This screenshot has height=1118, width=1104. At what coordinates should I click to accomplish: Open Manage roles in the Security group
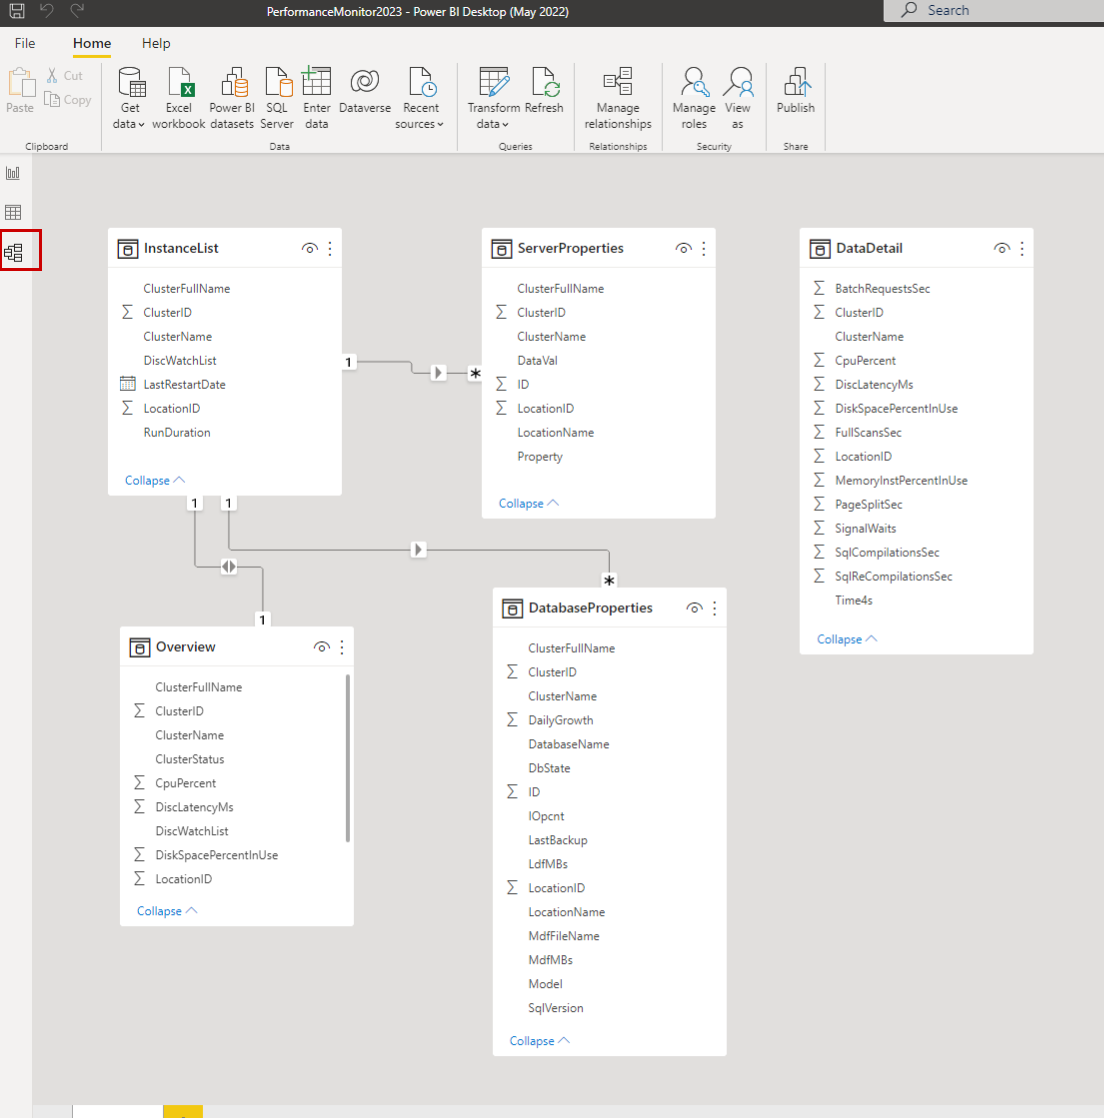(x=694, y=95)
